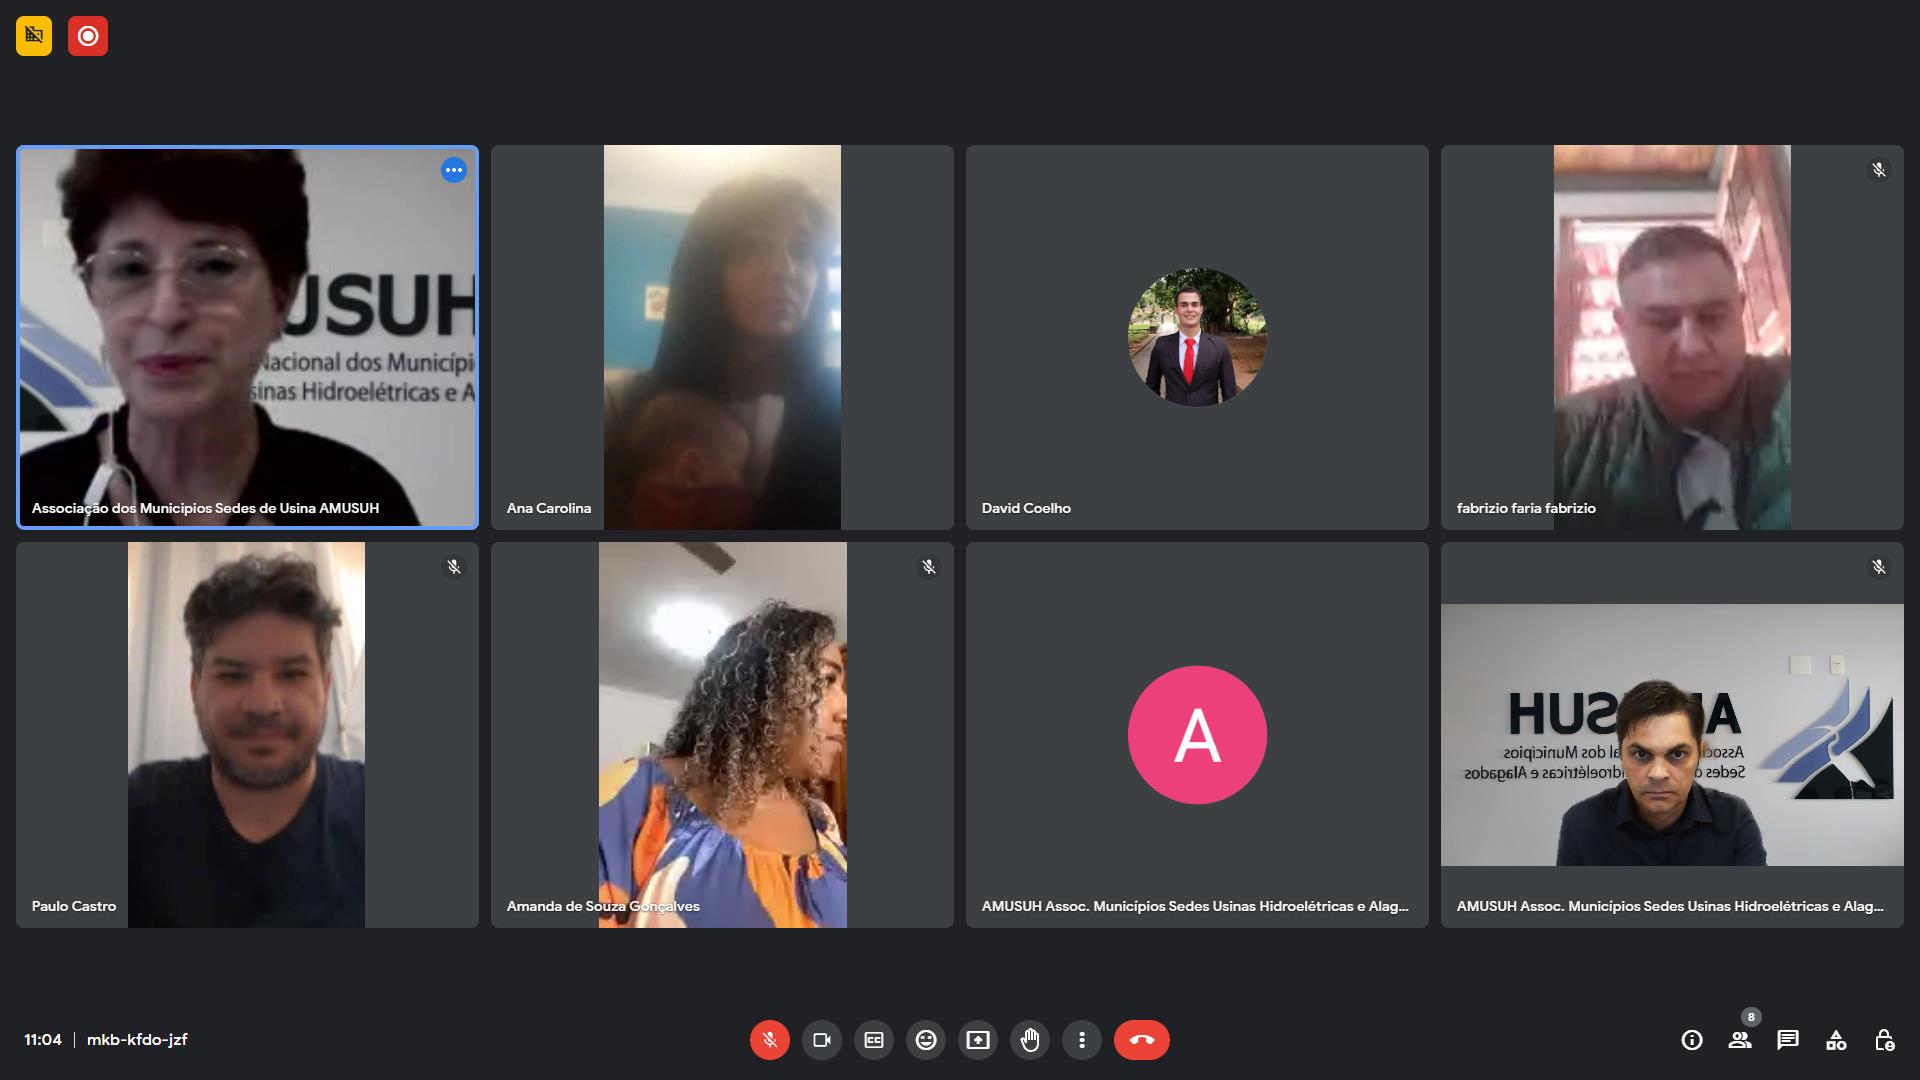Open the Activities shapes icon

click(x=1836, y=1040)
